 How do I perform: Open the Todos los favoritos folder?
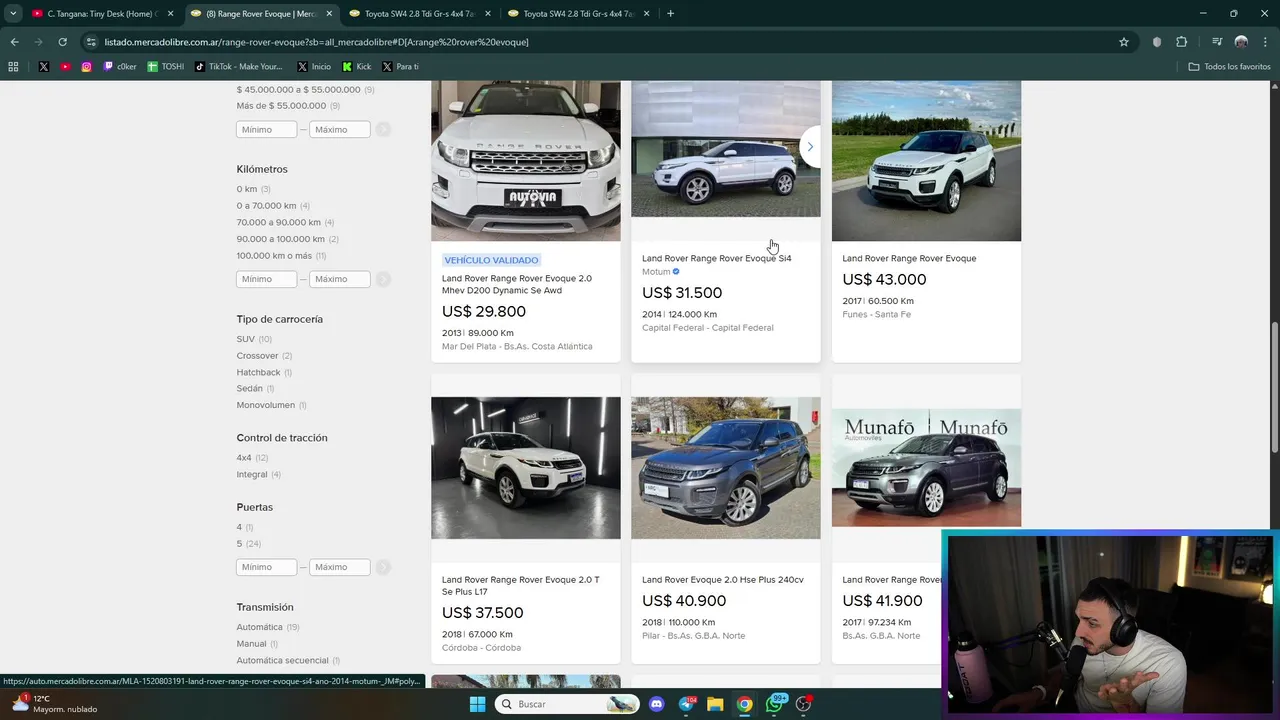pos(1229,67)
